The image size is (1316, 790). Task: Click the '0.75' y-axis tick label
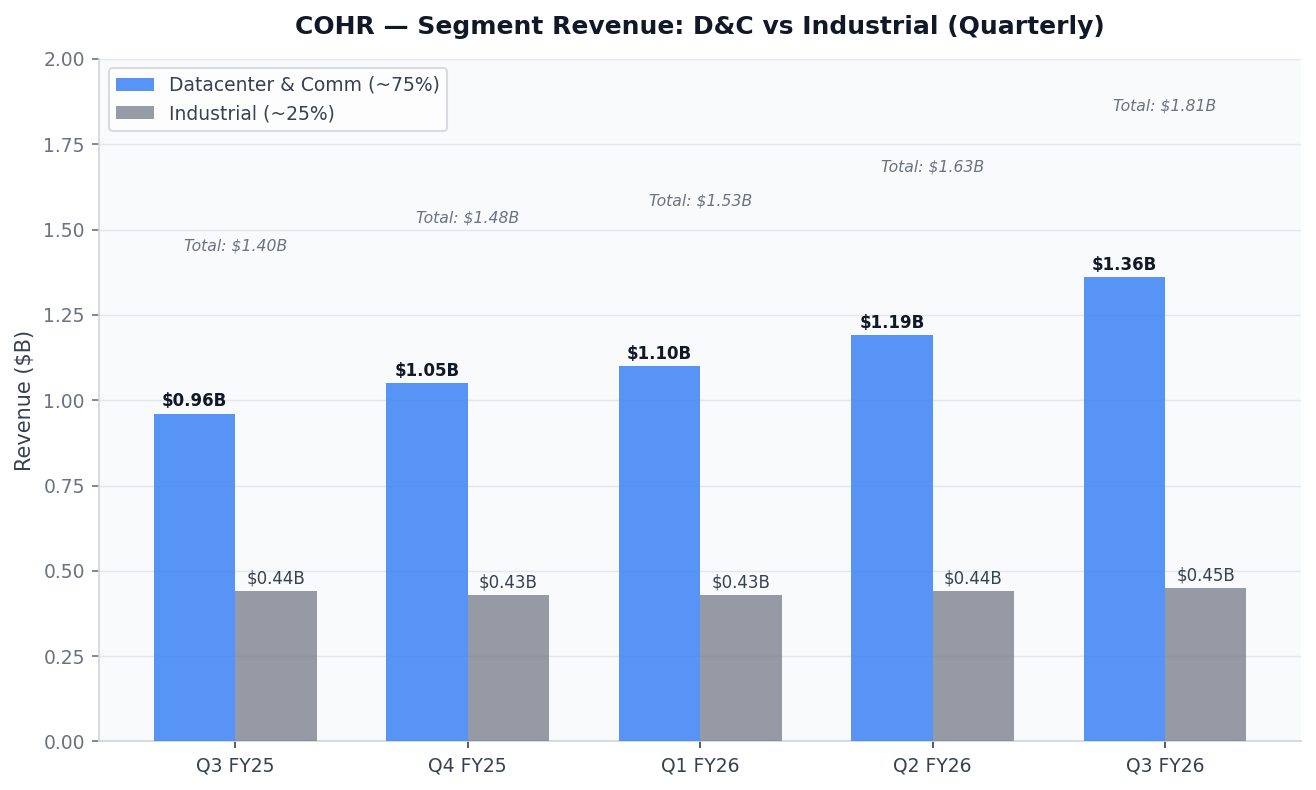[64, 486]
